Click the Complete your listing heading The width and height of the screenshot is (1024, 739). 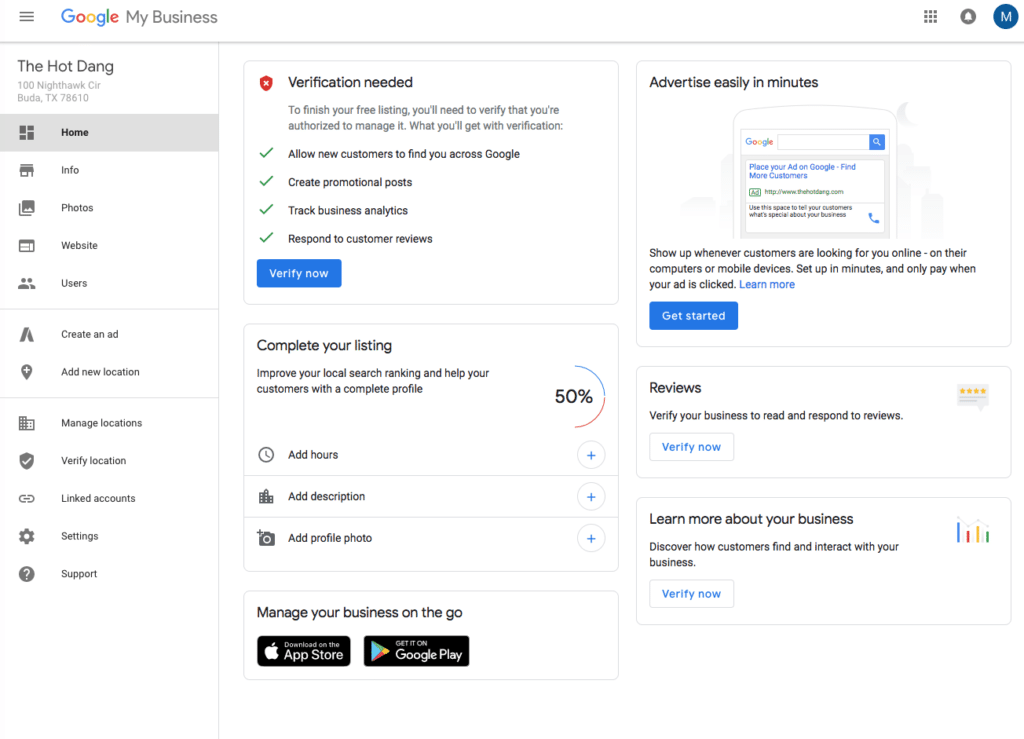[x=324, y=346]
